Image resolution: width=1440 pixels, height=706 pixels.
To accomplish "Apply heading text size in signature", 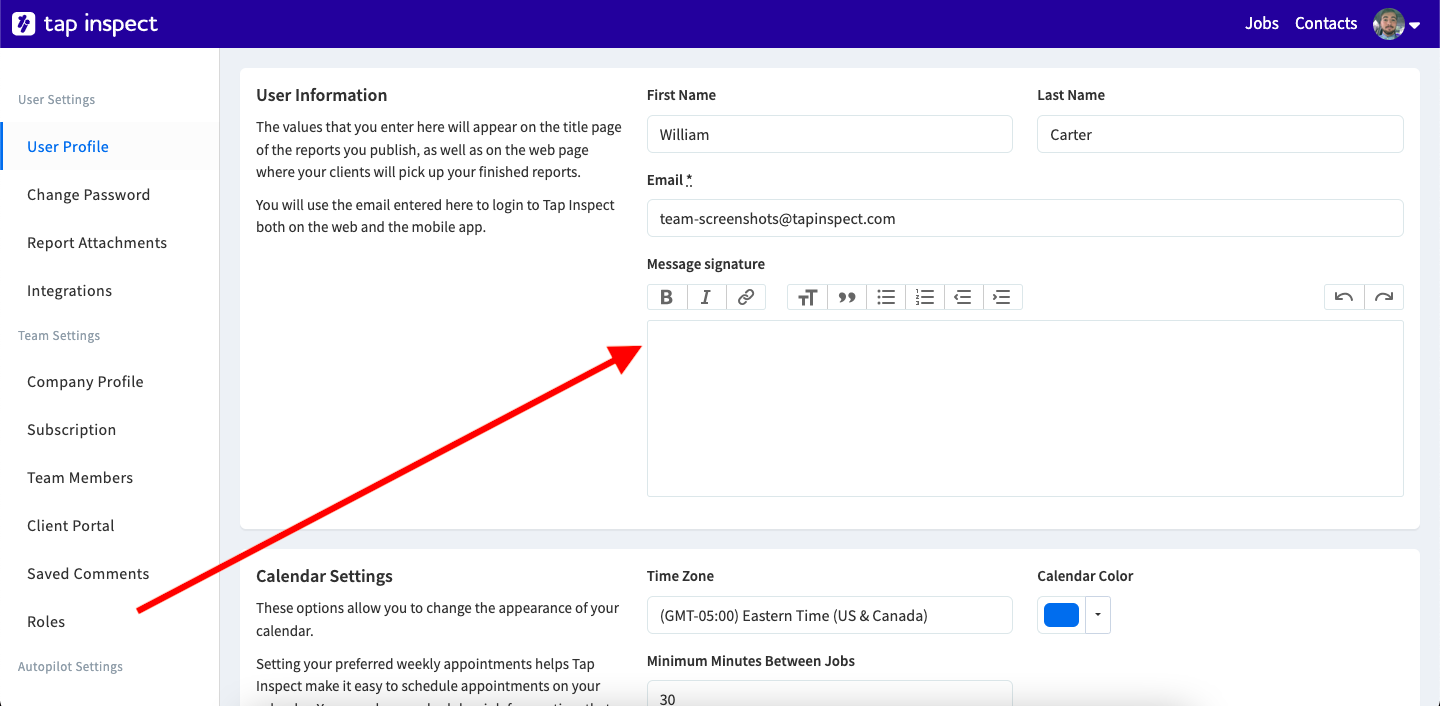I will tap(807, 297).
